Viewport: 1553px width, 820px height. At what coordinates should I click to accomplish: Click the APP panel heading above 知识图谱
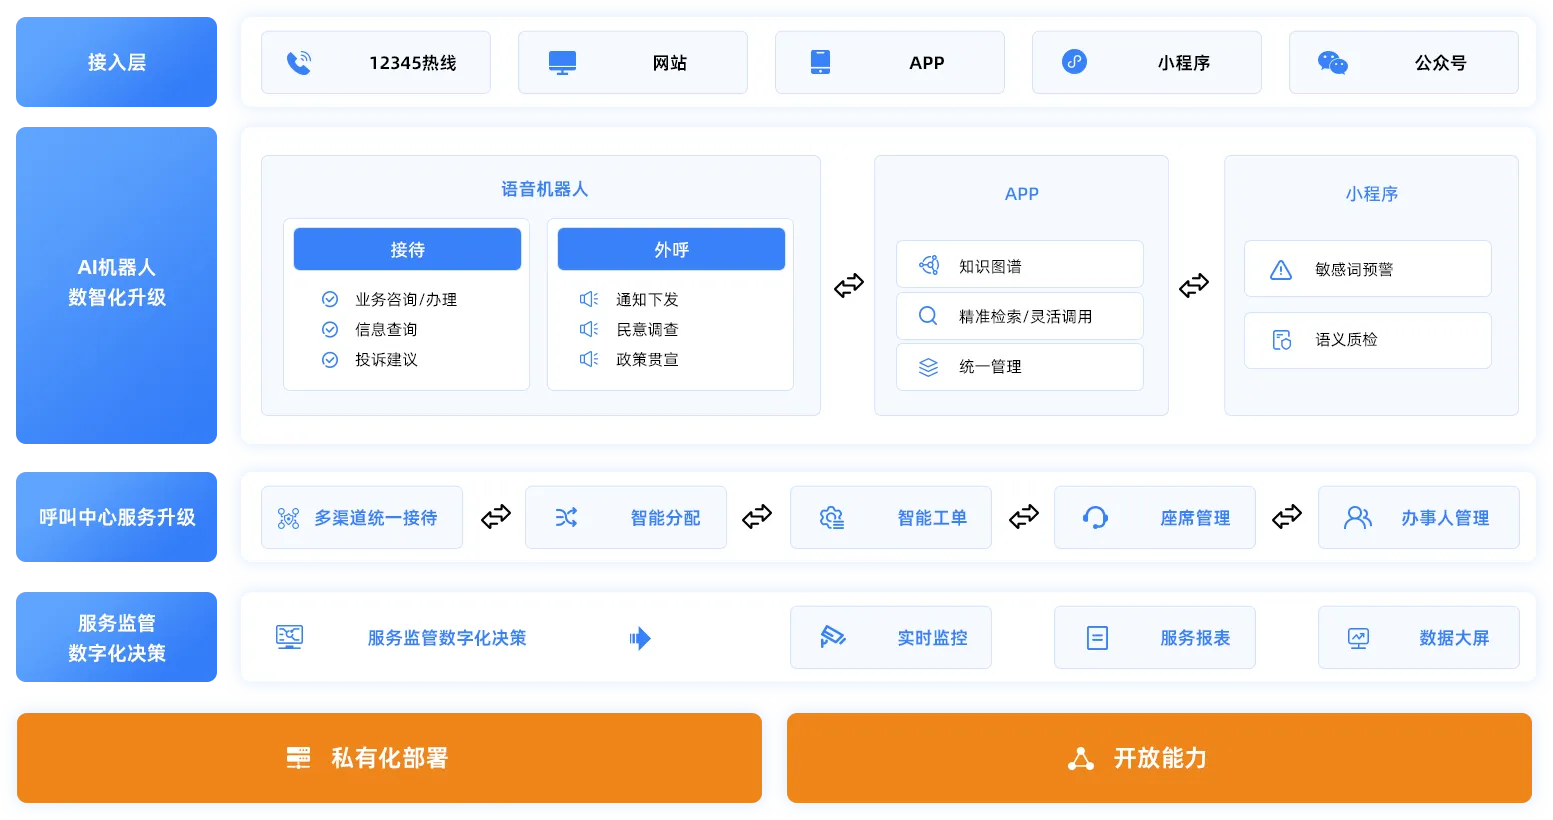coord(1021,194)
